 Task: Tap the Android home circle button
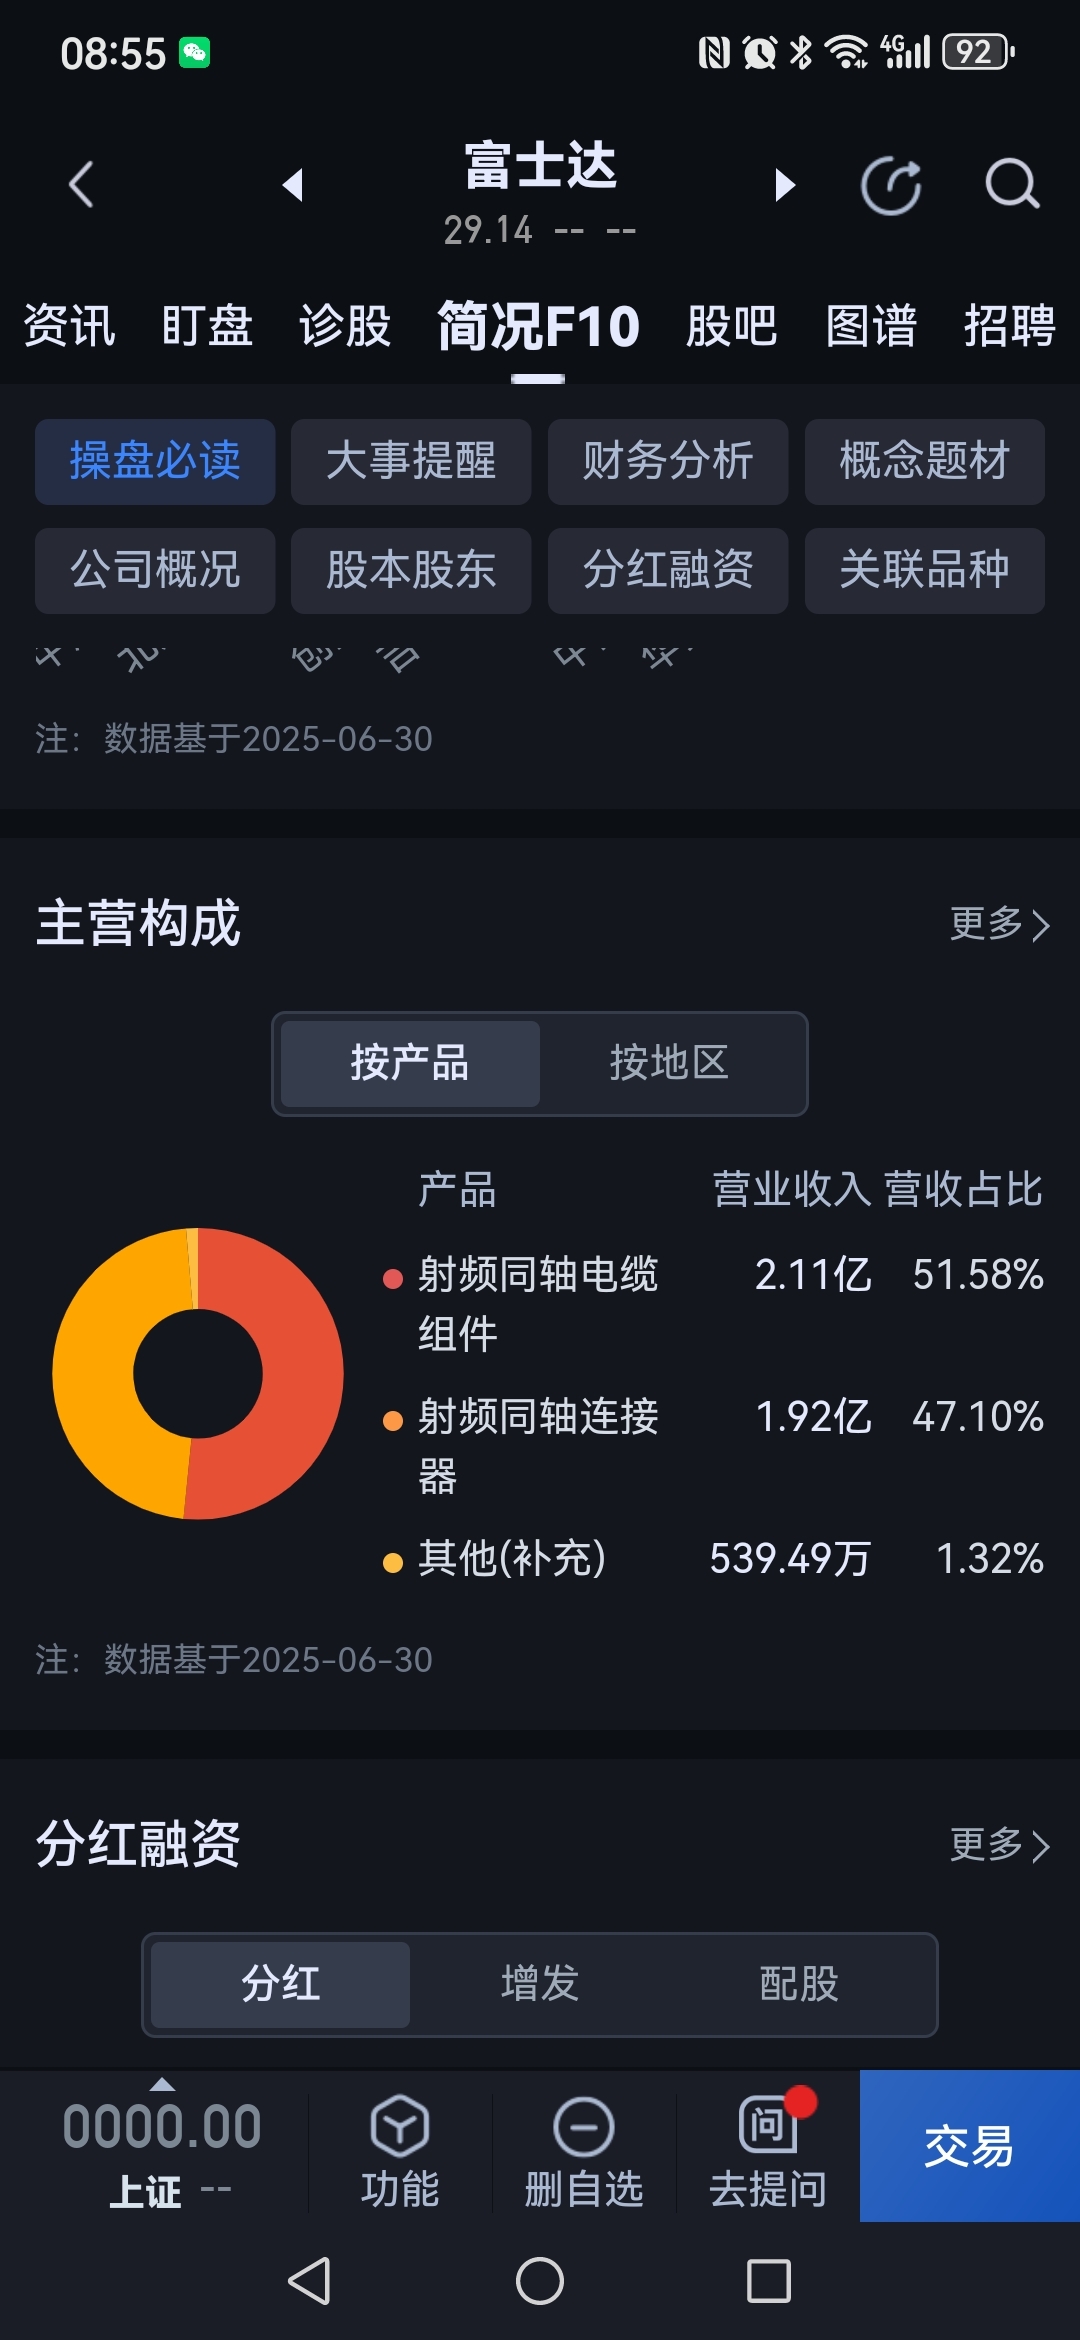(540, 2281)
